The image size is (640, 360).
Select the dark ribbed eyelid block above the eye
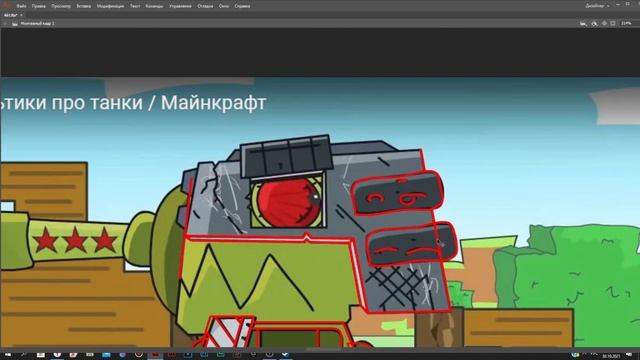click(286, 156)
